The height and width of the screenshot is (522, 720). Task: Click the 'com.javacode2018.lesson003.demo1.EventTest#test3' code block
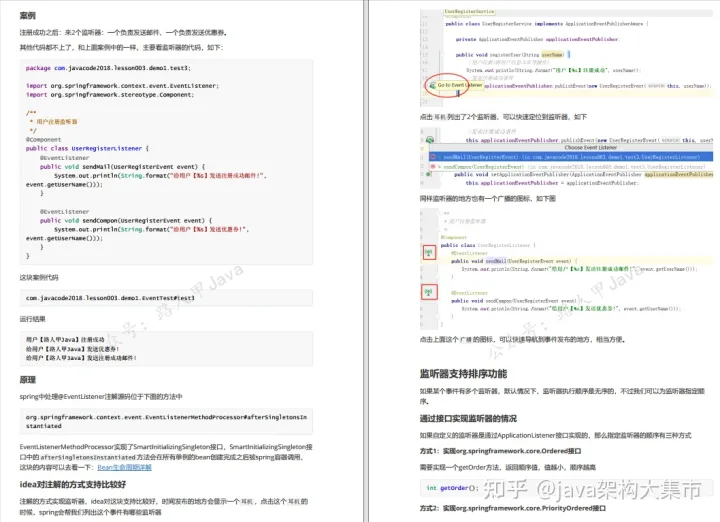point(166,298)
